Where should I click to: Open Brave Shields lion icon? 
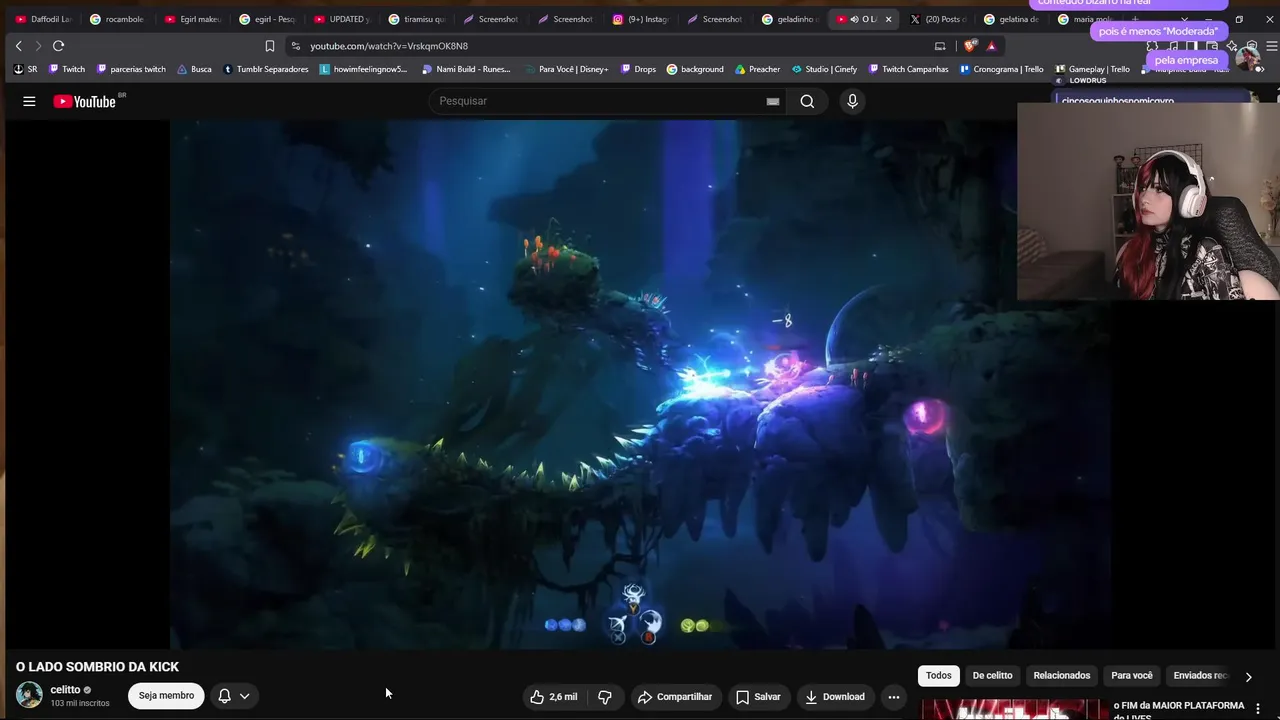[x=969, y=46]
